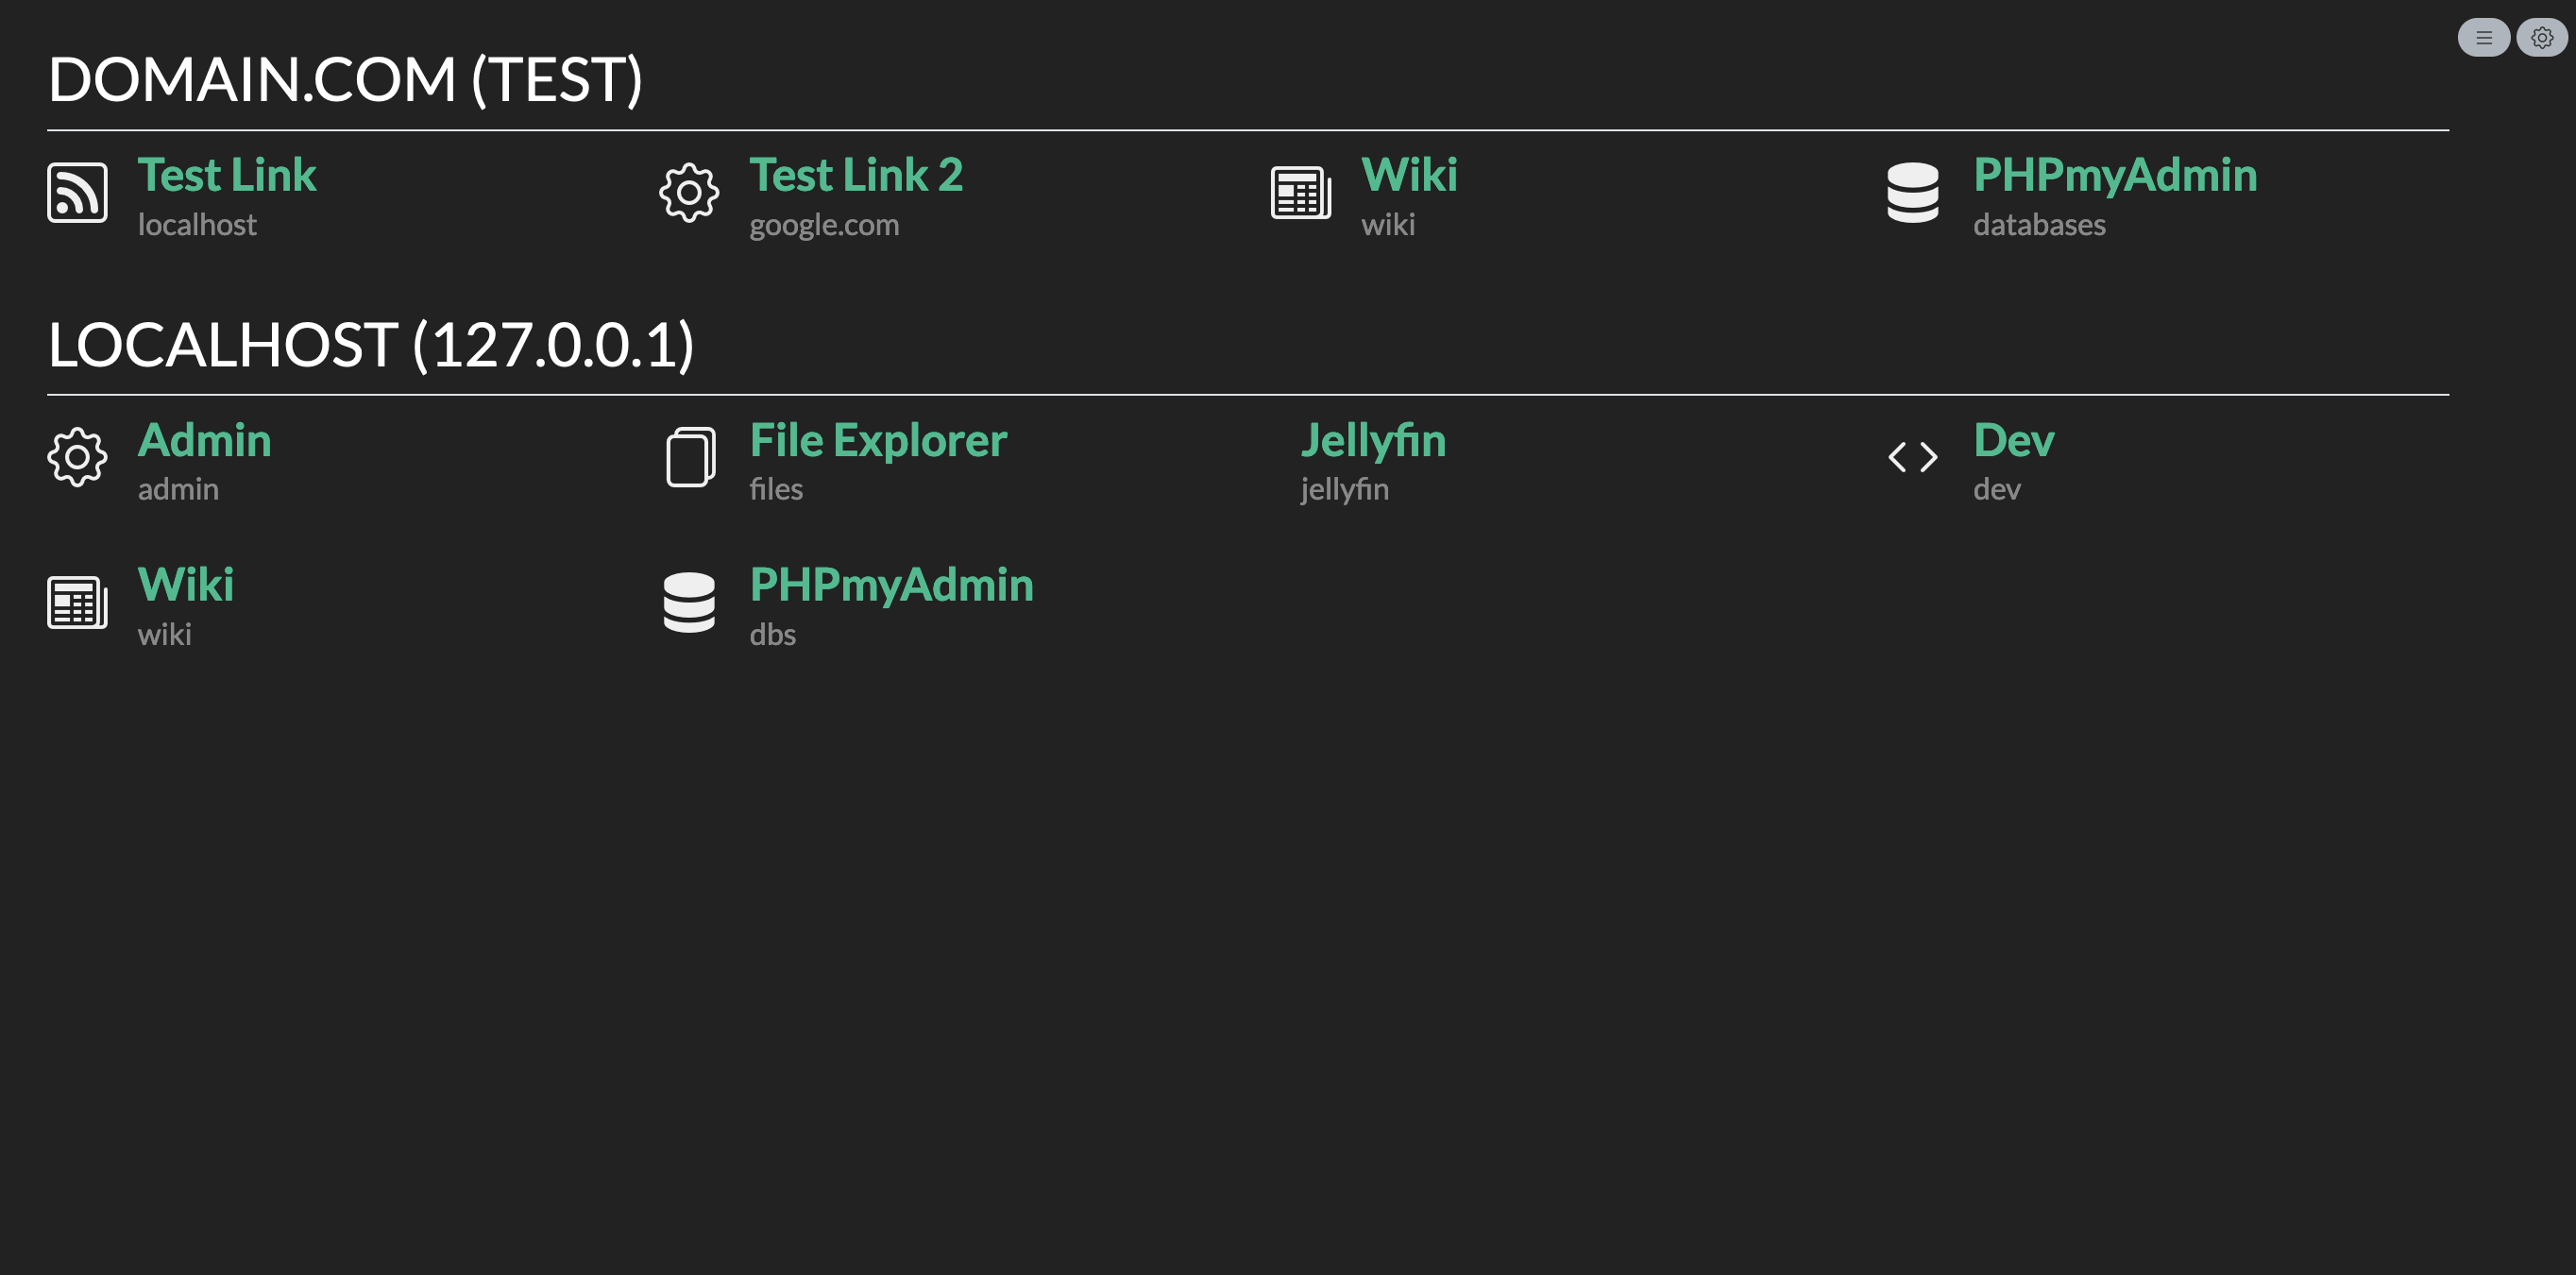This screenshot has height=1275, width=2576.
Task: Click the database icon beside PHPmyAdmin dbs
Action: point(689,602)
